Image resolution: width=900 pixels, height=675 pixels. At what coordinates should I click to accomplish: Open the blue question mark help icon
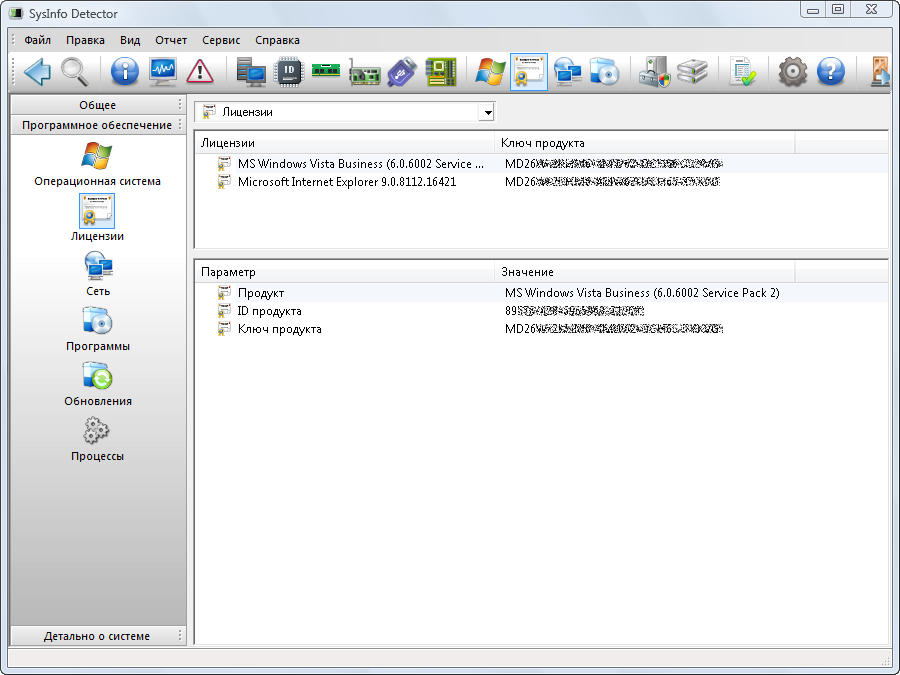point(831,72)
